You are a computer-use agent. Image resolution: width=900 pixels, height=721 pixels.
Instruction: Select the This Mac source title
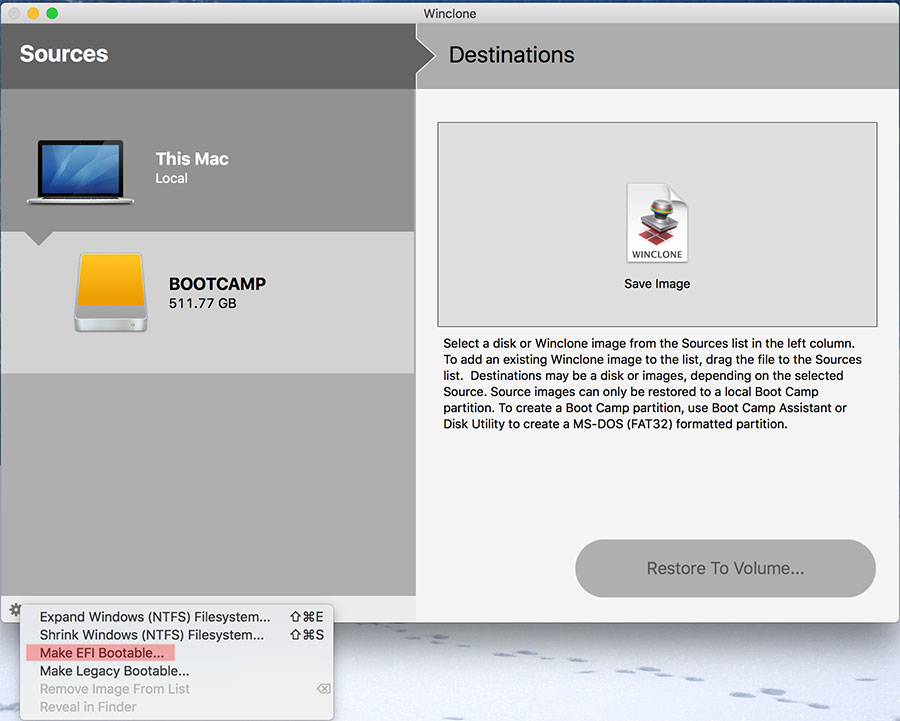192,158
